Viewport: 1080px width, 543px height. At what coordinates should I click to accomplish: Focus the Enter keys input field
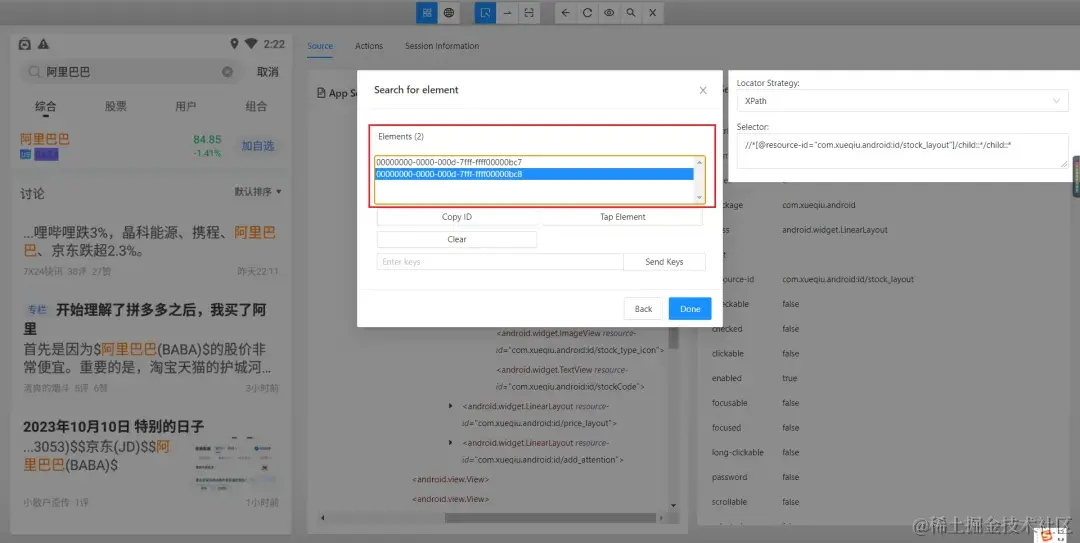(500, 262)
